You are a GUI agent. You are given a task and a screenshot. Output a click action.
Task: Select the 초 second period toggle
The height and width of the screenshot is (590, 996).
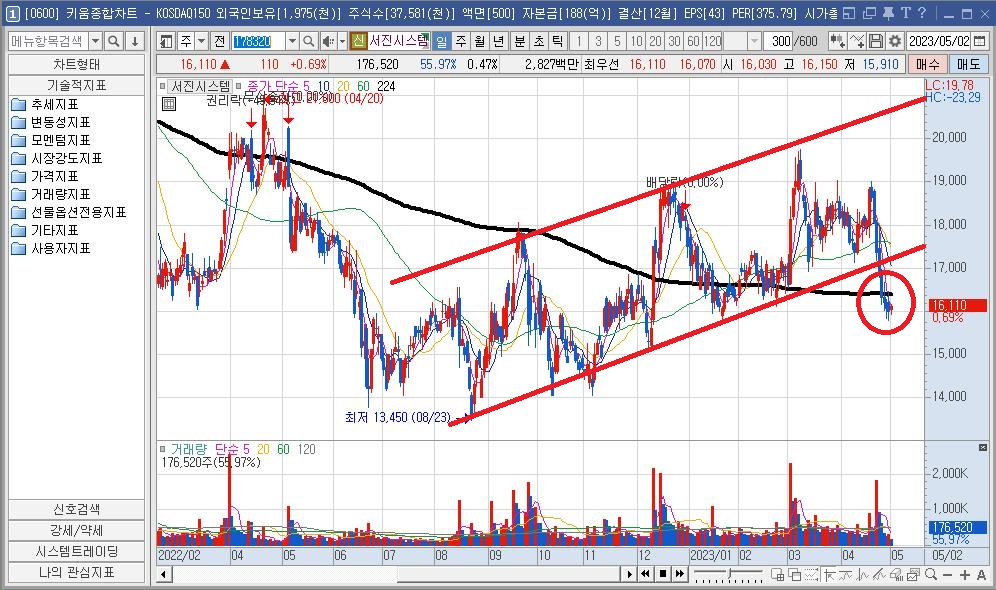coord(539,42)
